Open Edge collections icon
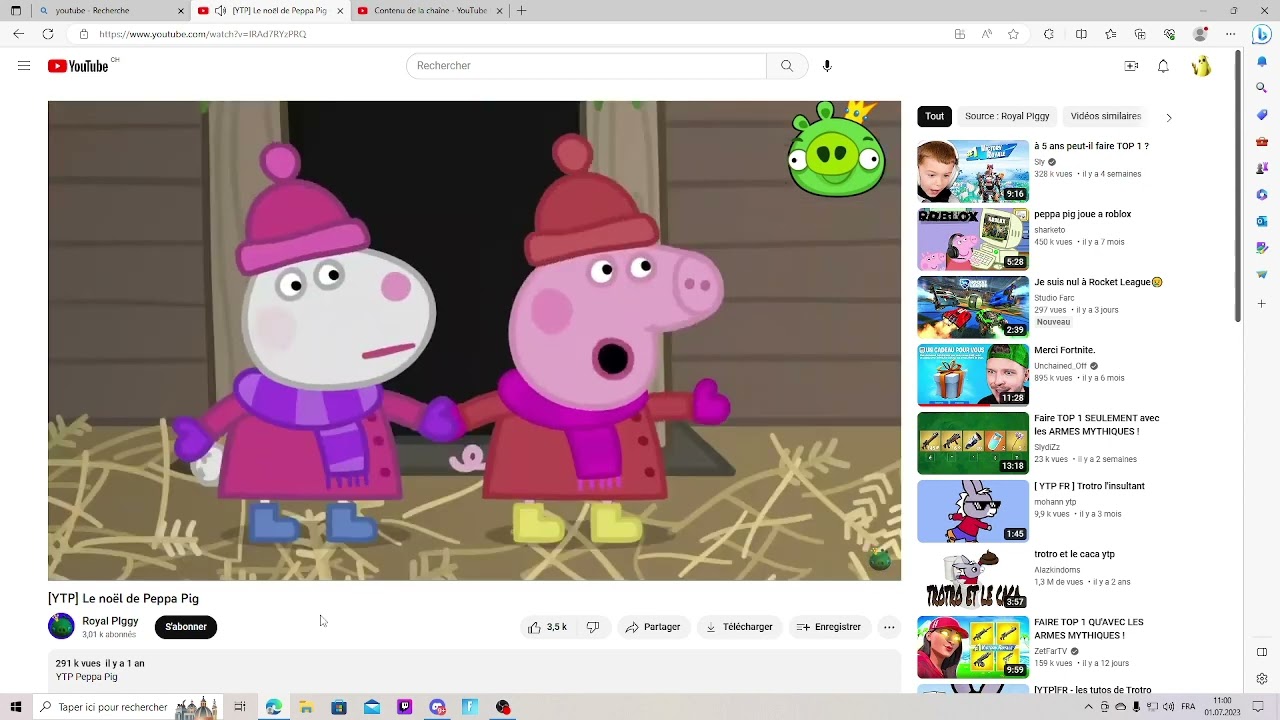This screenshot has height=720, width=1280. point(1140,34)
